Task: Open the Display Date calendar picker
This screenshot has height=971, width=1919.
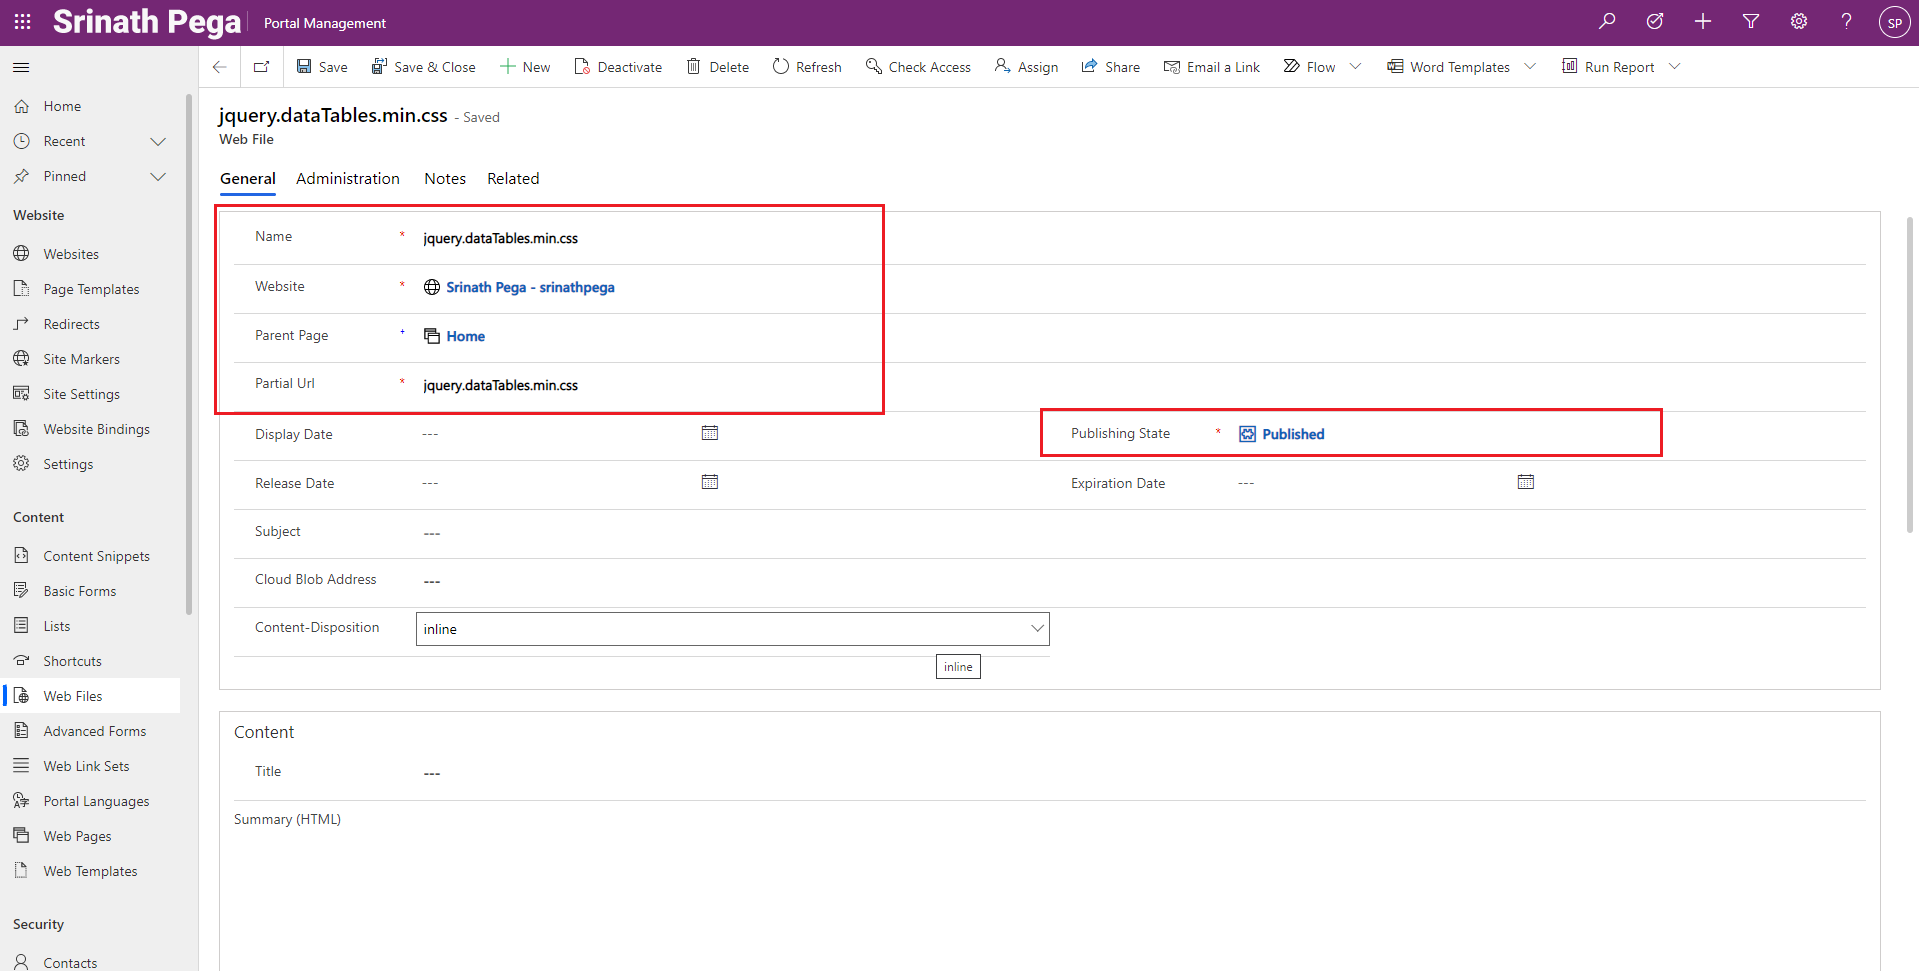Action: pyautogui.click(x=710, y=433)
